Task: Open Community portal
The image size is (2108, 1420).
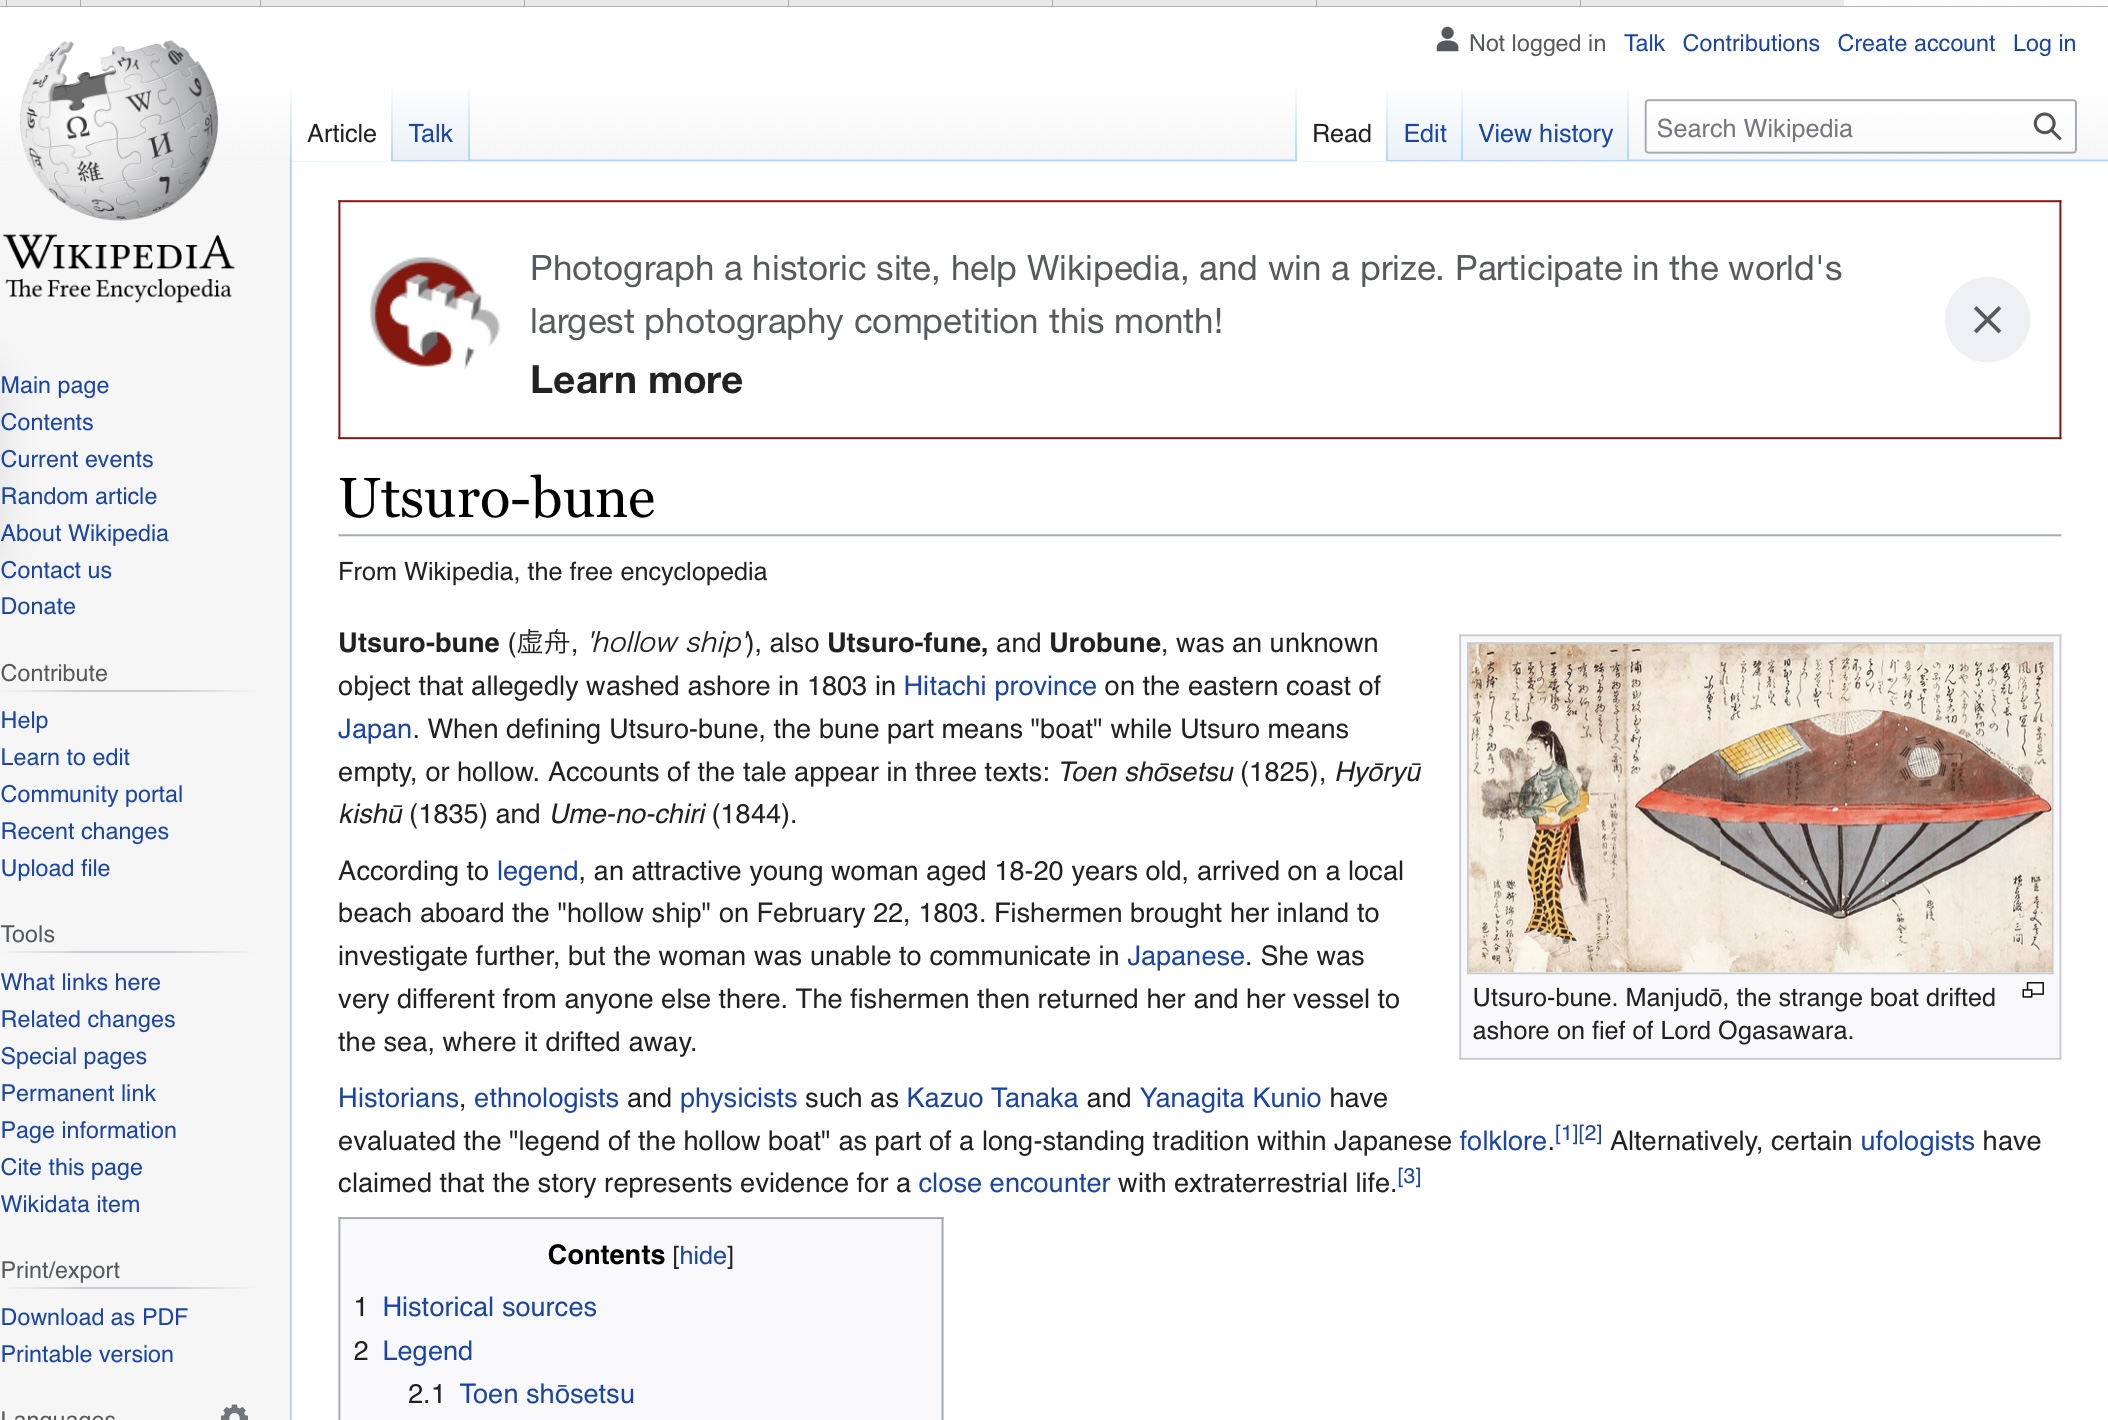Action: [x=92, y=794]
